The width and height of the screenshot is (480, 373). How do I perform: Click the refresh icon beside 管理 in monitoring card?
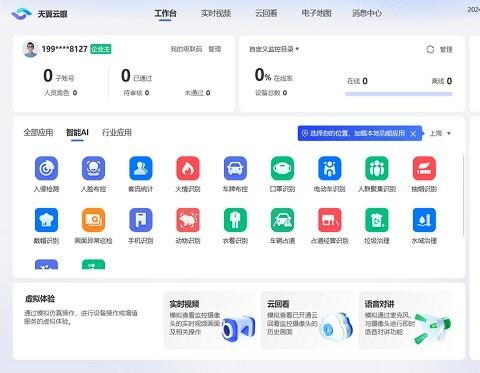[x=430, y=49]
